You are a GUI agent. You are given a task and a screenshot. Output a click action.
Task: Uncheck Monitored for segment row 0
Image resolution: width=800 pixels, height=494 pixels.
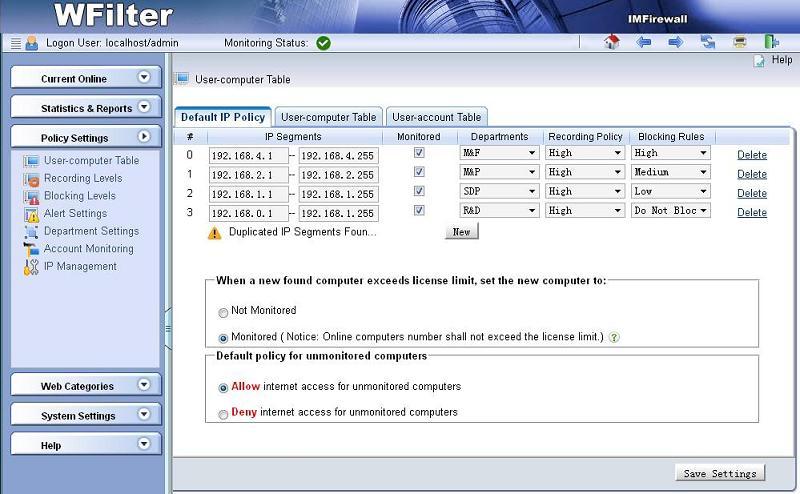pos(419,153)
